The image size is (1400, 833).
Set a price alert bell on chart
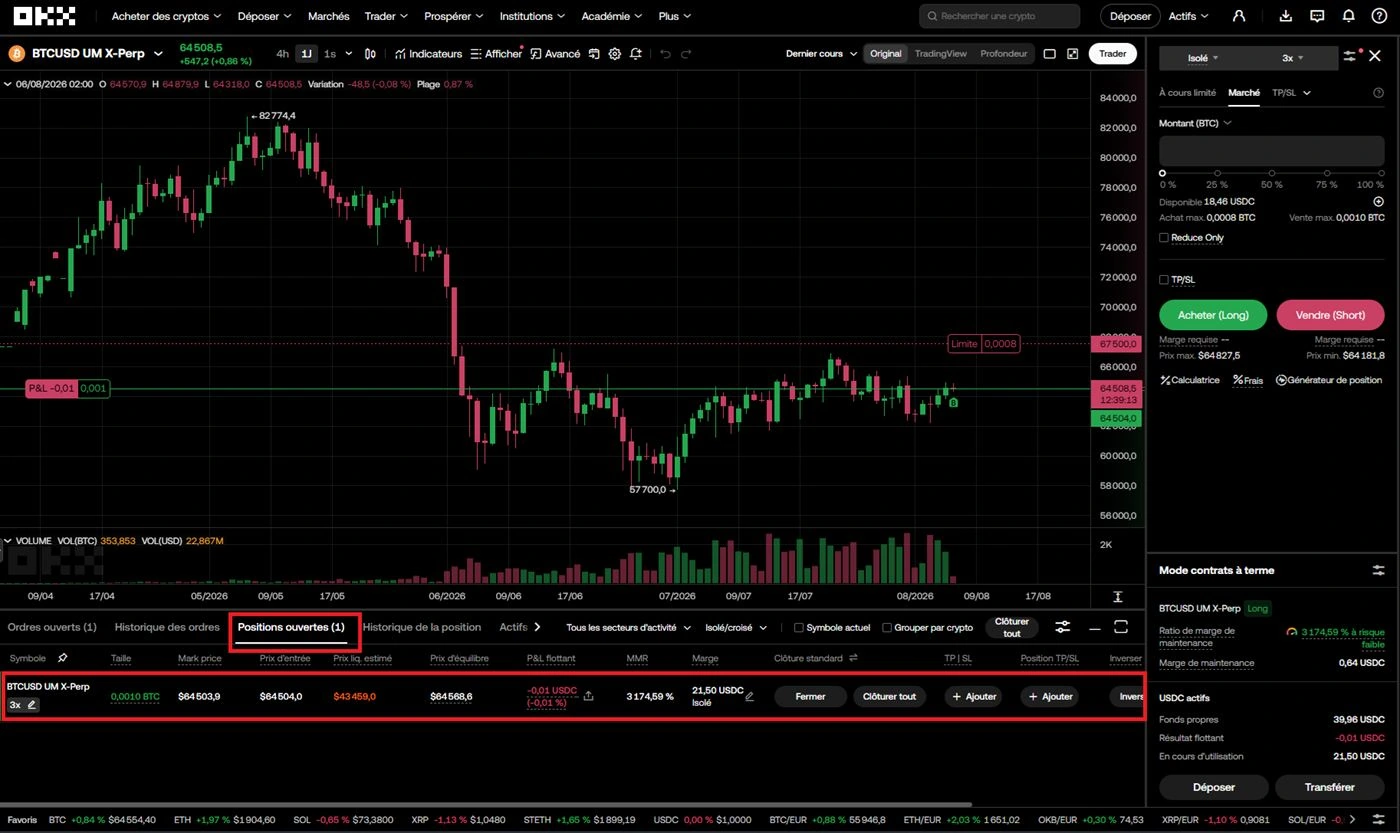coord(636,54)
